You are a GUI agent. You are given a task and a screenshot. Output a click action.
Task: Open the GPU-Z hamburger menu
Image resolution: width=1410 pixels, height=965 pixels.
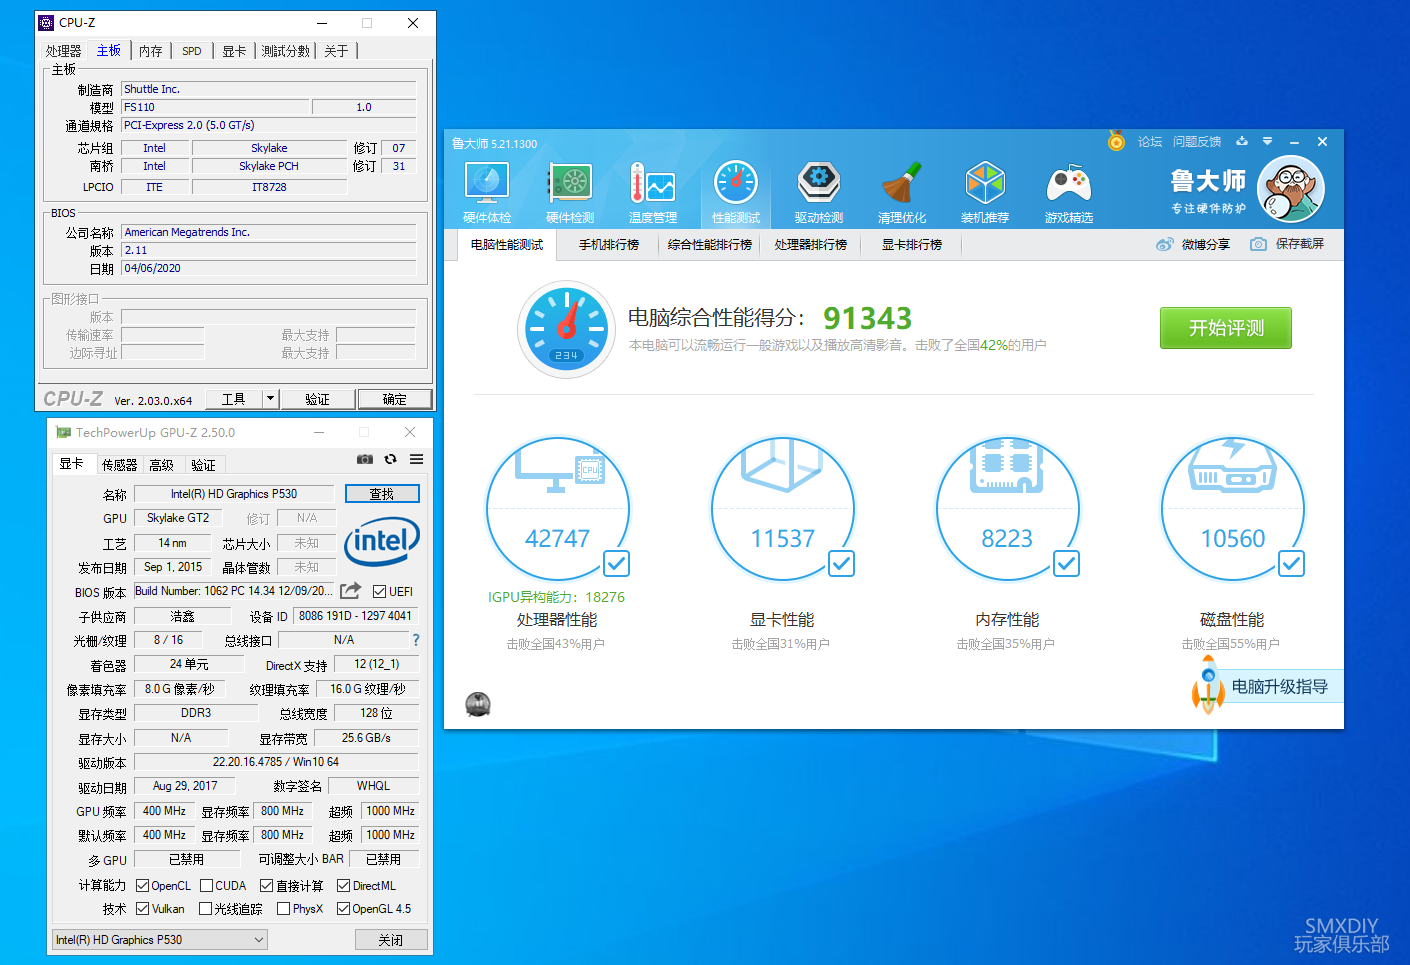click(417, 459)
